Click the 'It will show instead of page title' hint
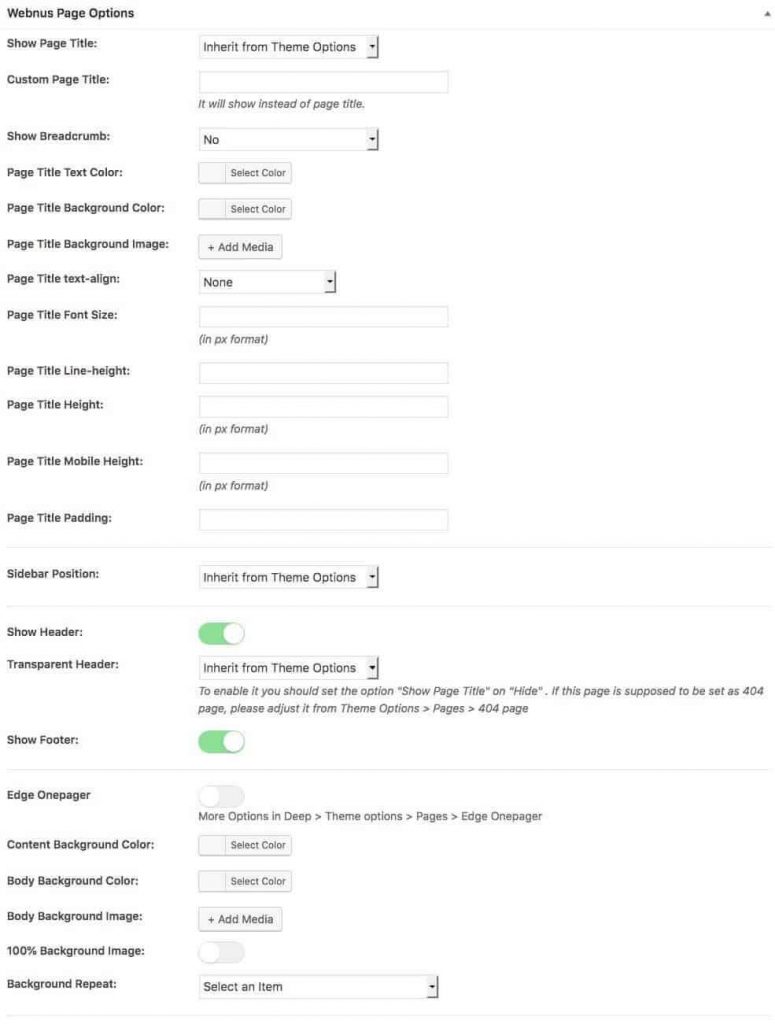The width and height of the screenshot is (775, 1024). (281, 104)
